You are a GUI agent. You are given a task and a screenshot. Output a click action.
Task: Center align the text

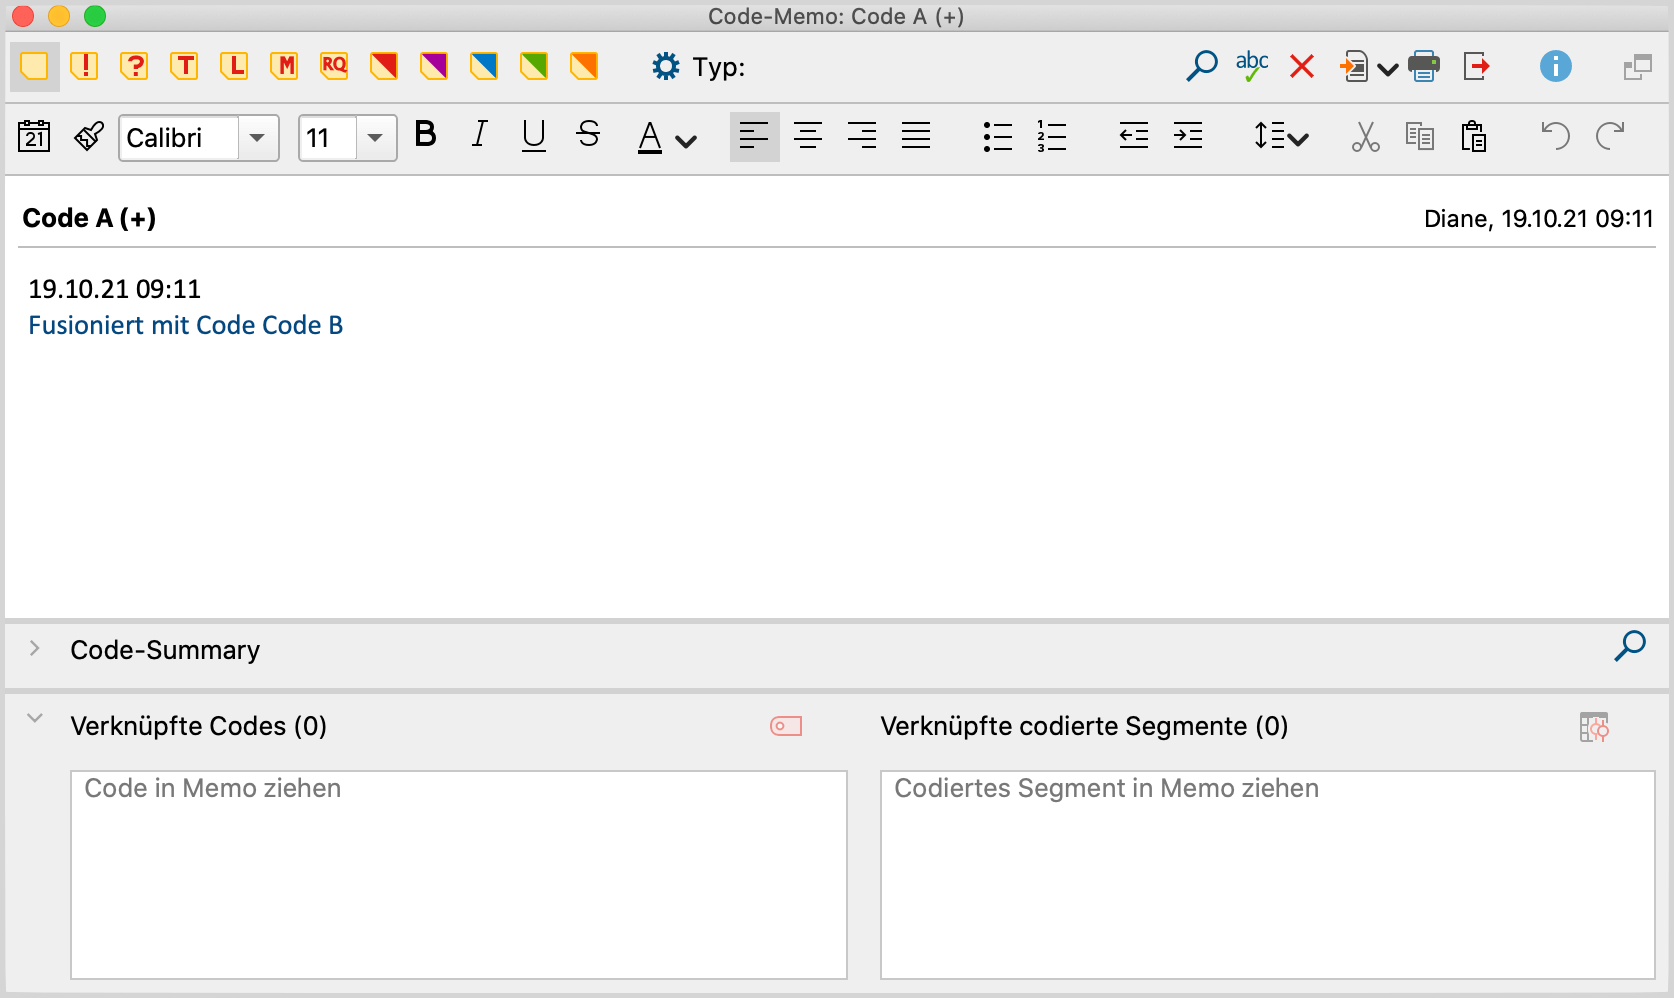pyautogui.click(x=808, y=136)
